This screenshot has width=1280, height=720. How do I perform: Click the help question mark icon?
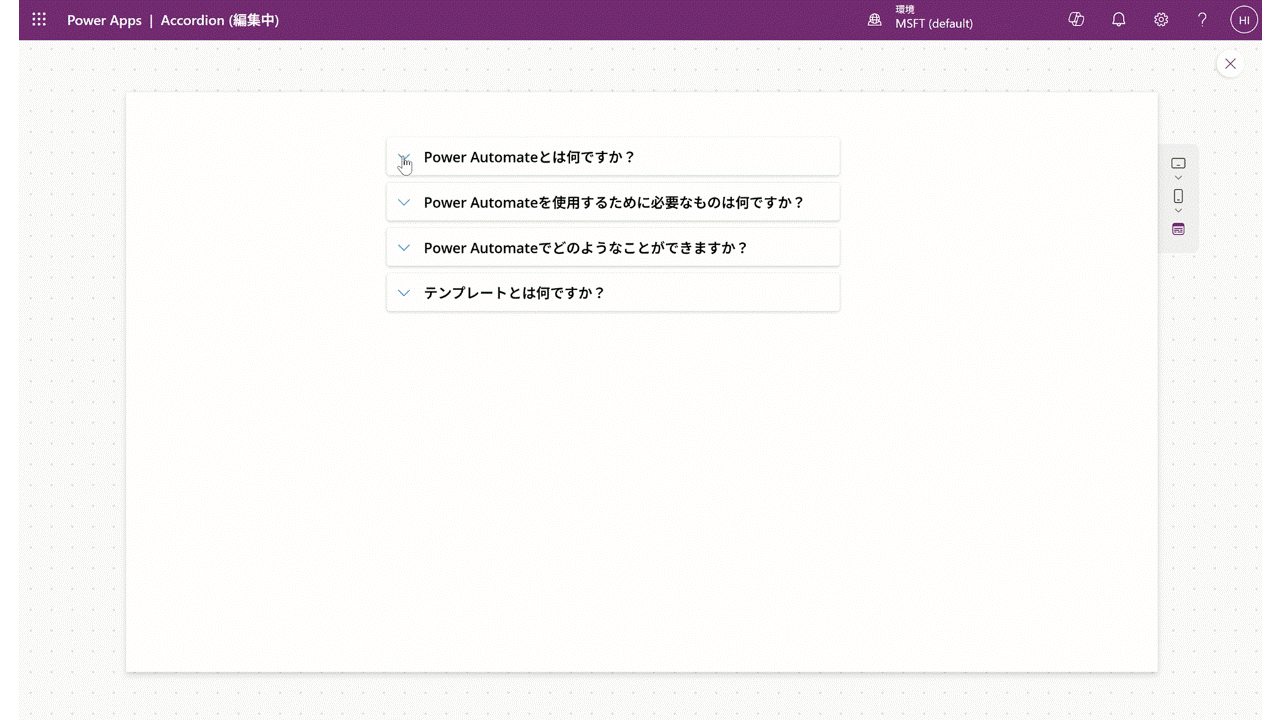(1203, 20)
